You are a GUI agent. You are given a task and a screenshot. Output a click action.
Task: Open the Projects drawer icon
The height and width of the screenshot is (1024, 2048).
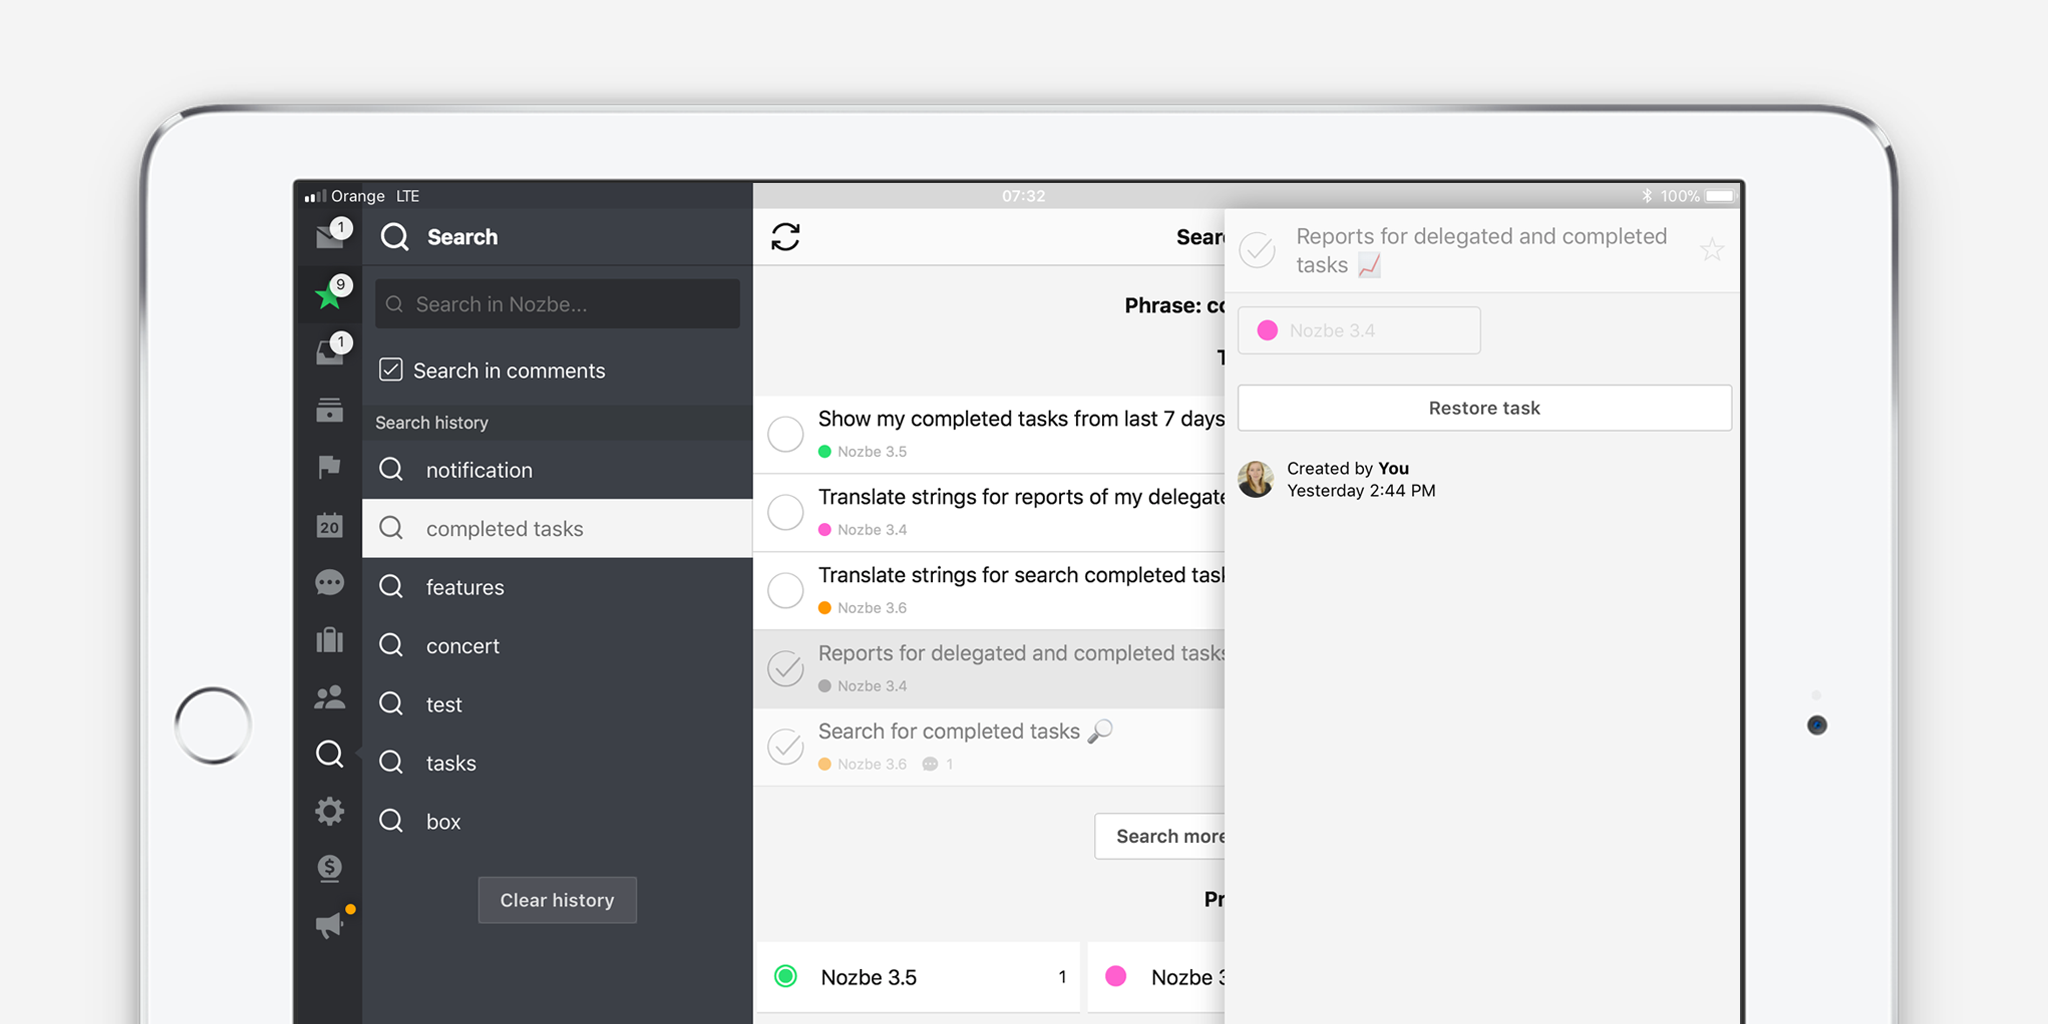point(330,409)
